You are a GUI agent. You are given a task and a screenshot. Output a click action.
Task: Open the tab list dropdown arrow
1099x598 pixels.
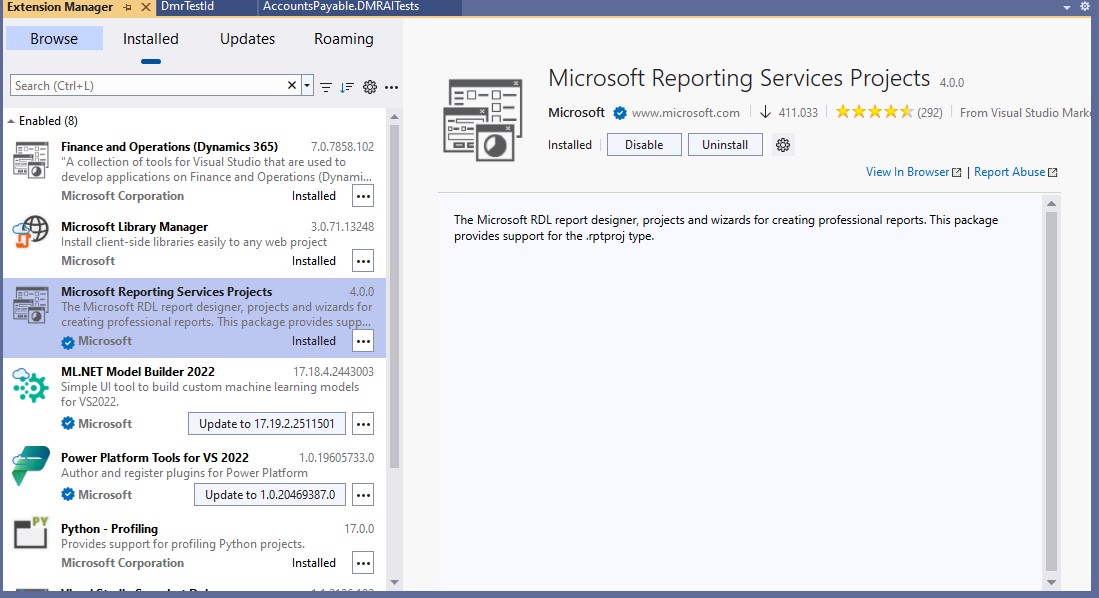1067,7
